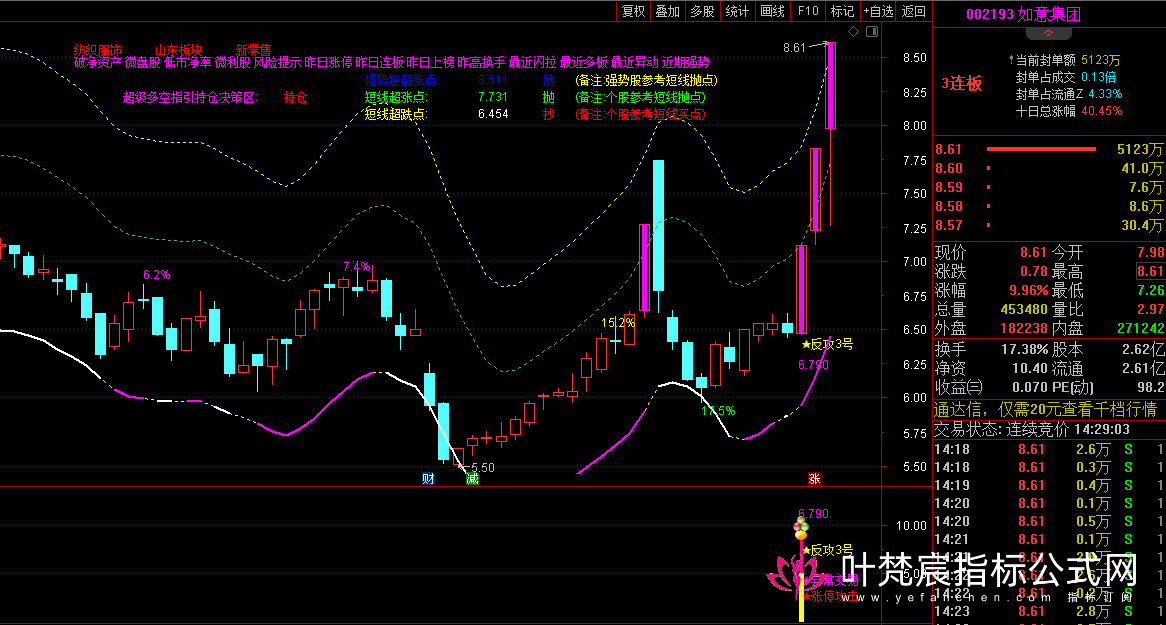Click the 交易状态 连续竞价 status line
The width and height of the screenshot is (1166, 625).
pyautogui.click(x=1033, y=429)
